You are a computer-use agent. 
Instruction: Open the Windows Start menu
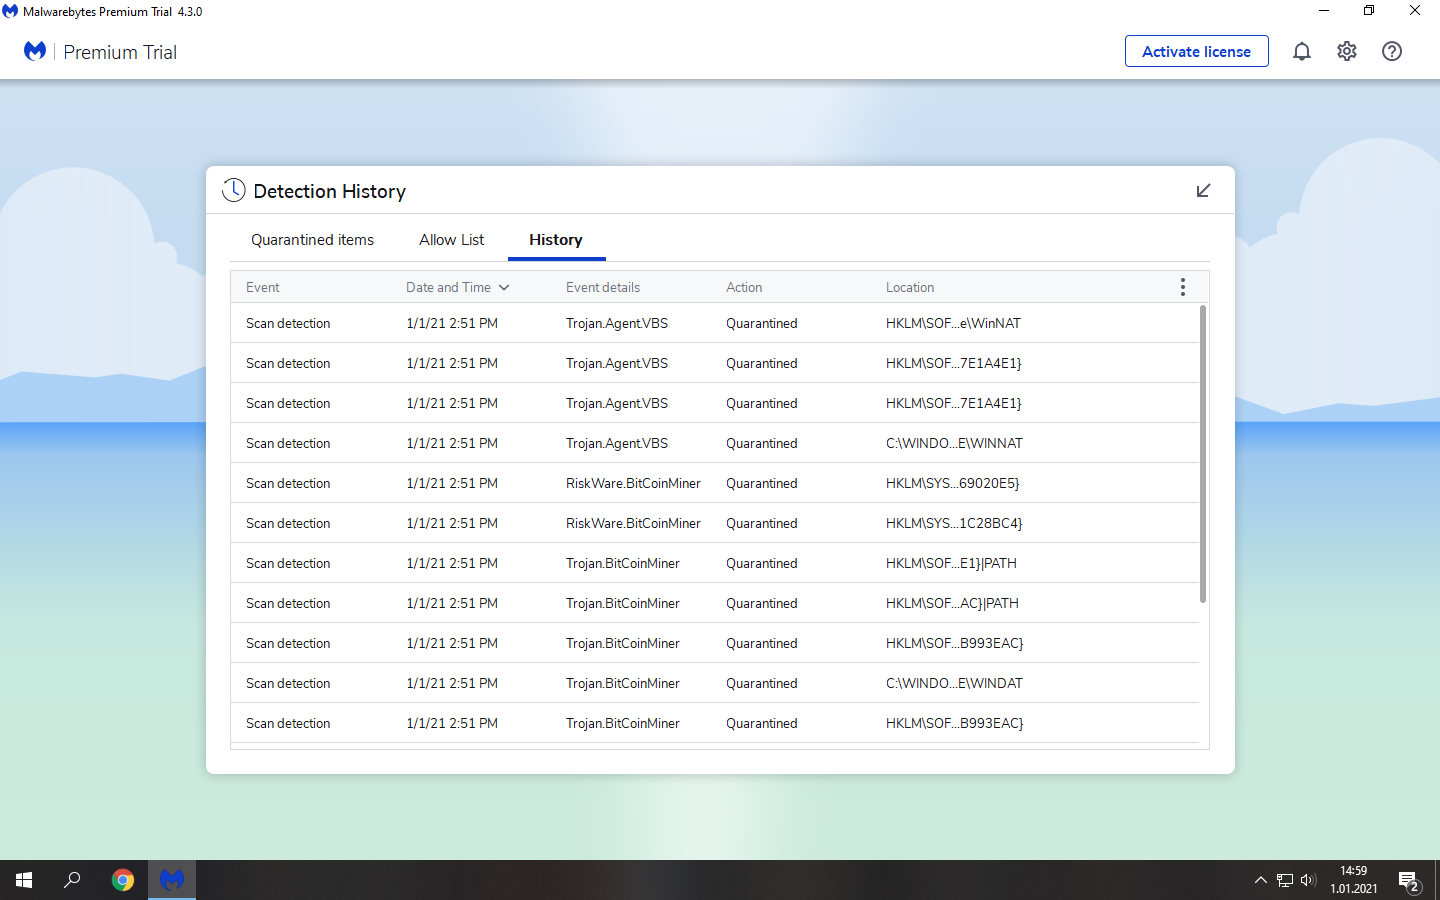tap(24, 880)
